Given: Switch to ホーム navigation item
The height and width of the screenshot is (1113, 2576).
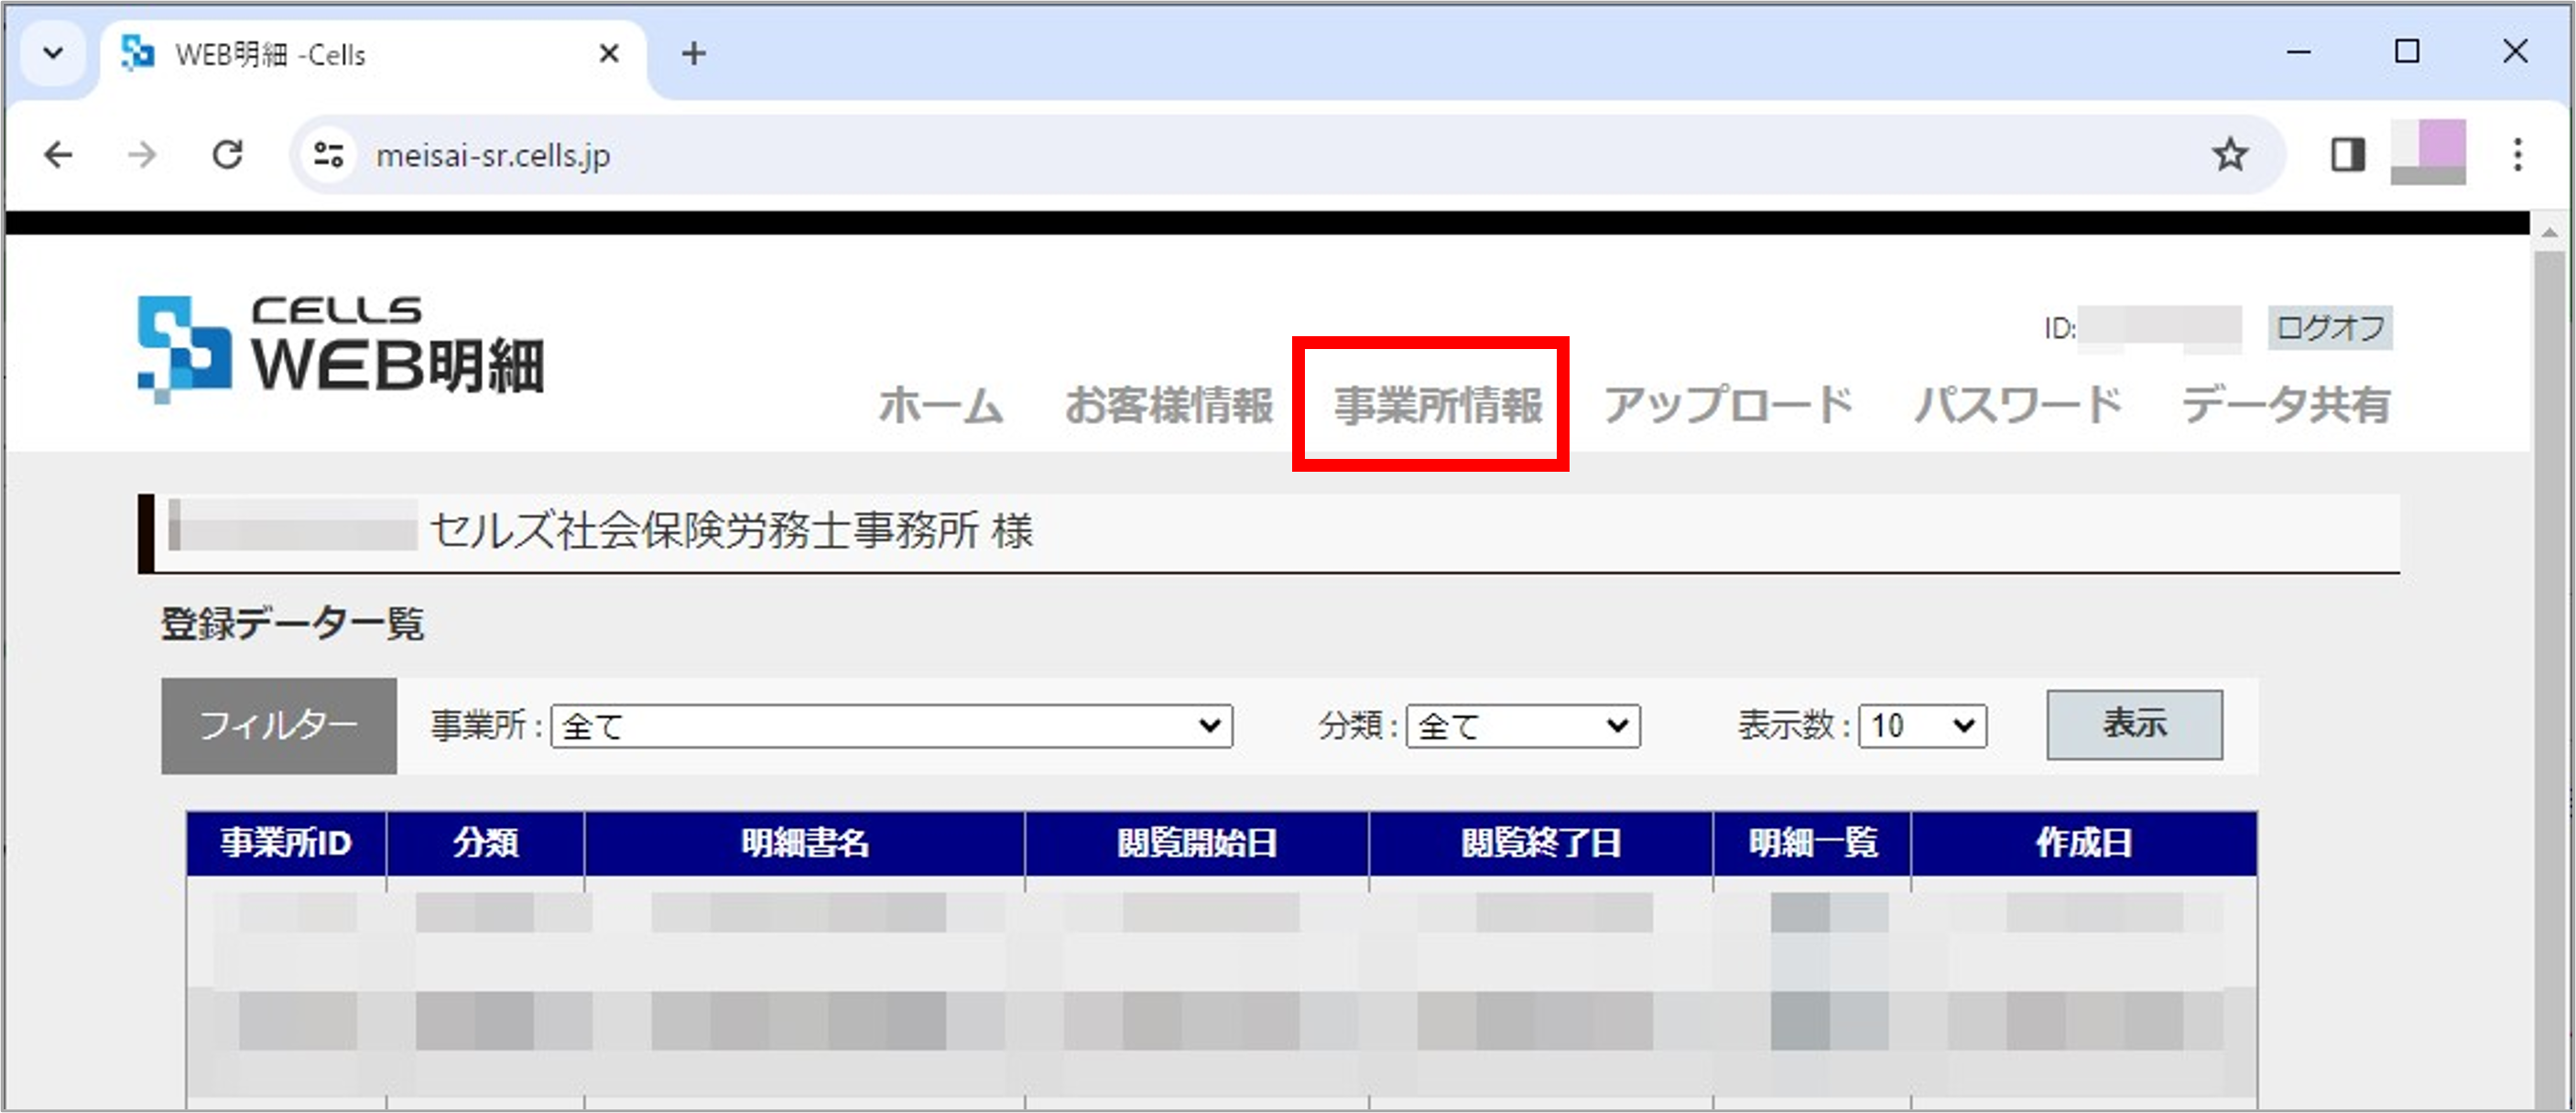Looking at the screenshot, I should (941, 404).
